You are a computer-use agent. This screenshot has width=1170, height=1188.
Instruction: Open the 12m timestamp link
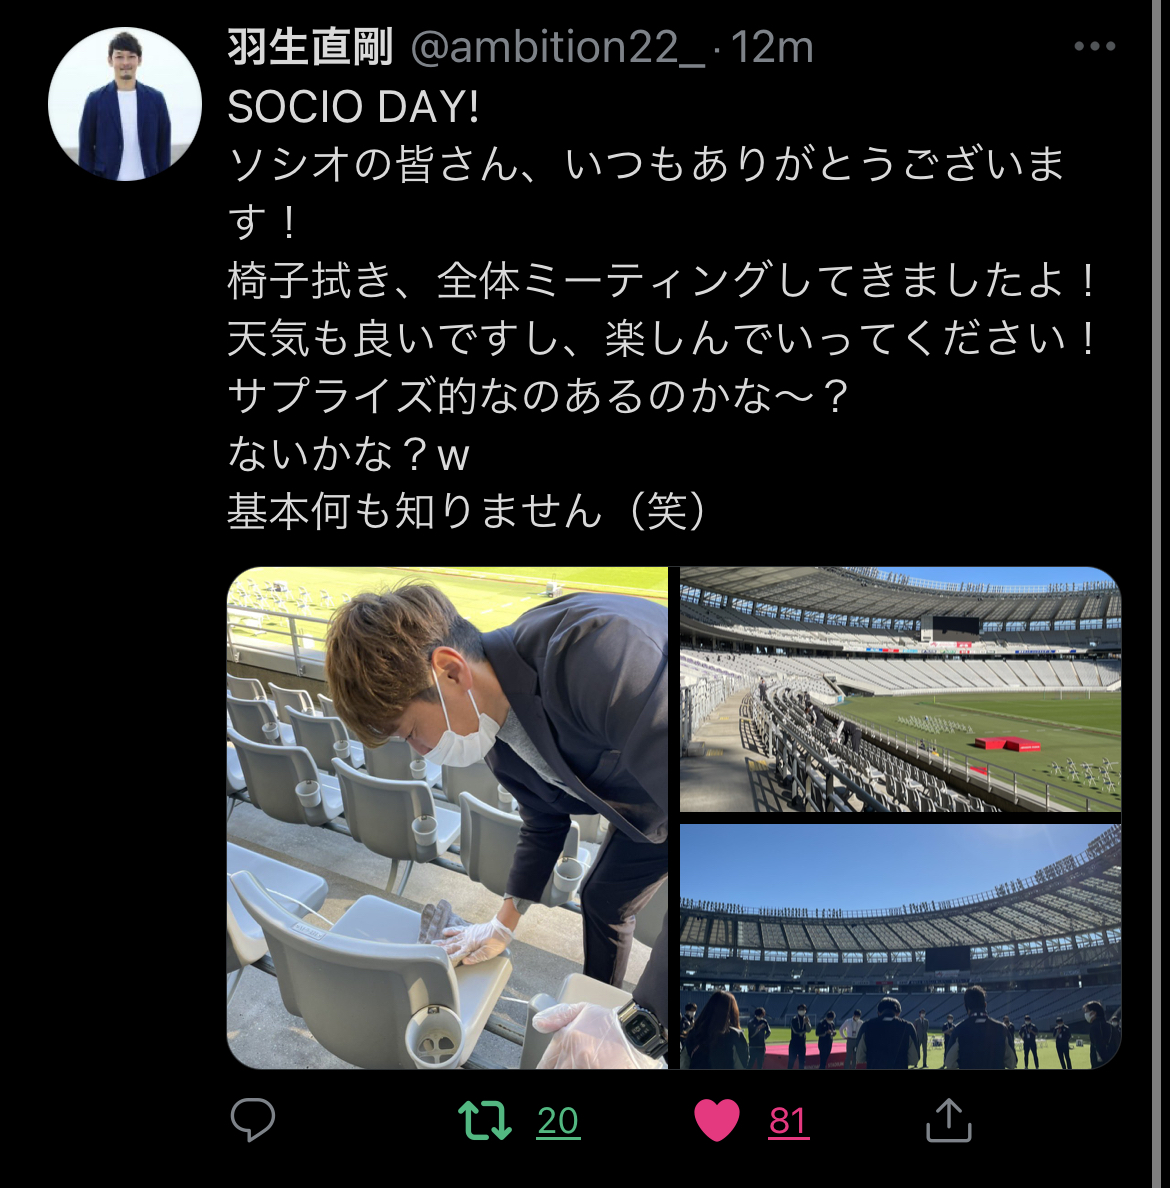coord(771,47)
